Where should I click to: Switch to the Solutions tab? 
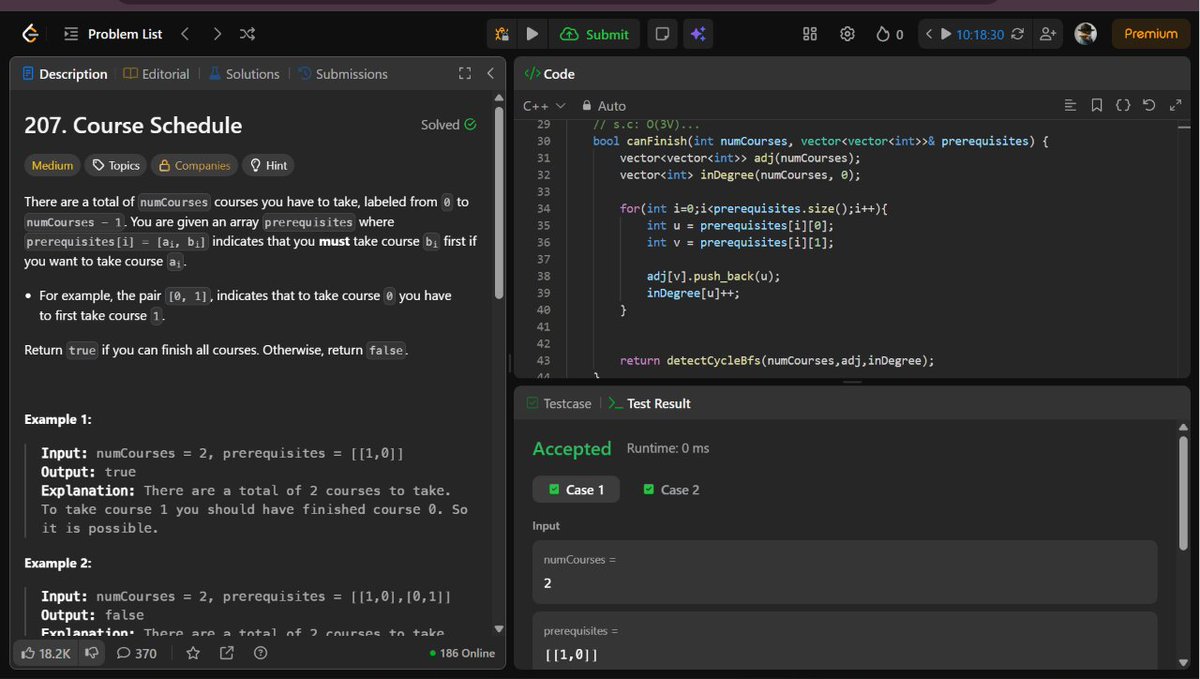[244, 74]
